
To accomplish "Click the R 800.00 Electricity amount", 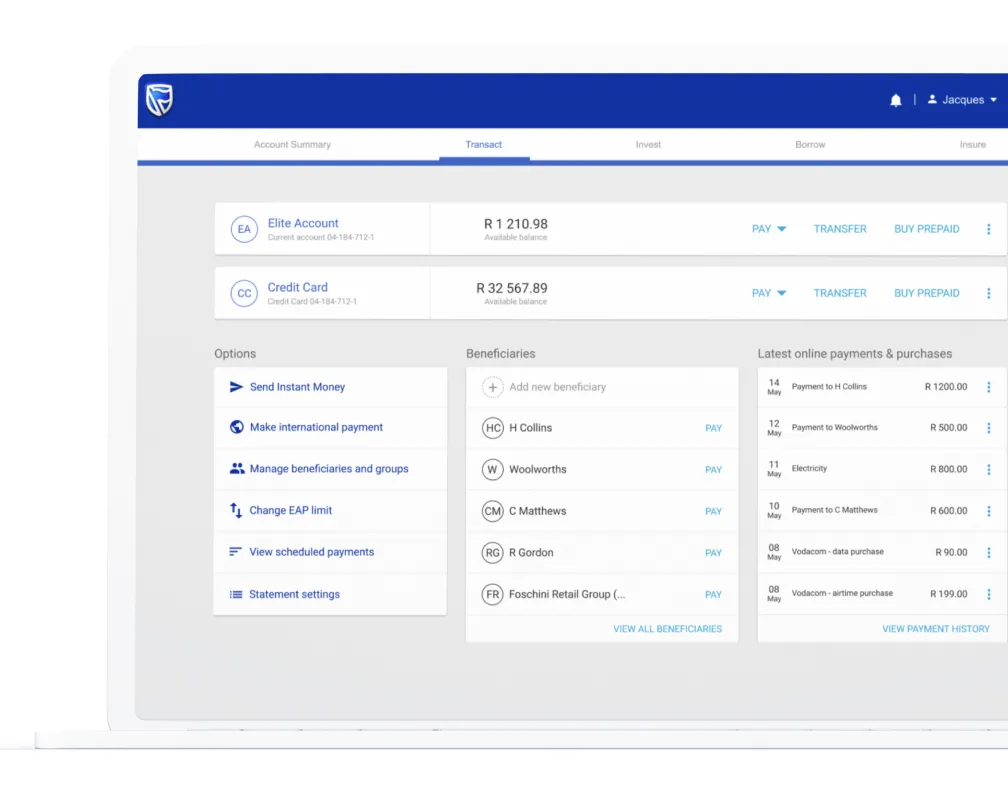I will (x=948, y=469).
